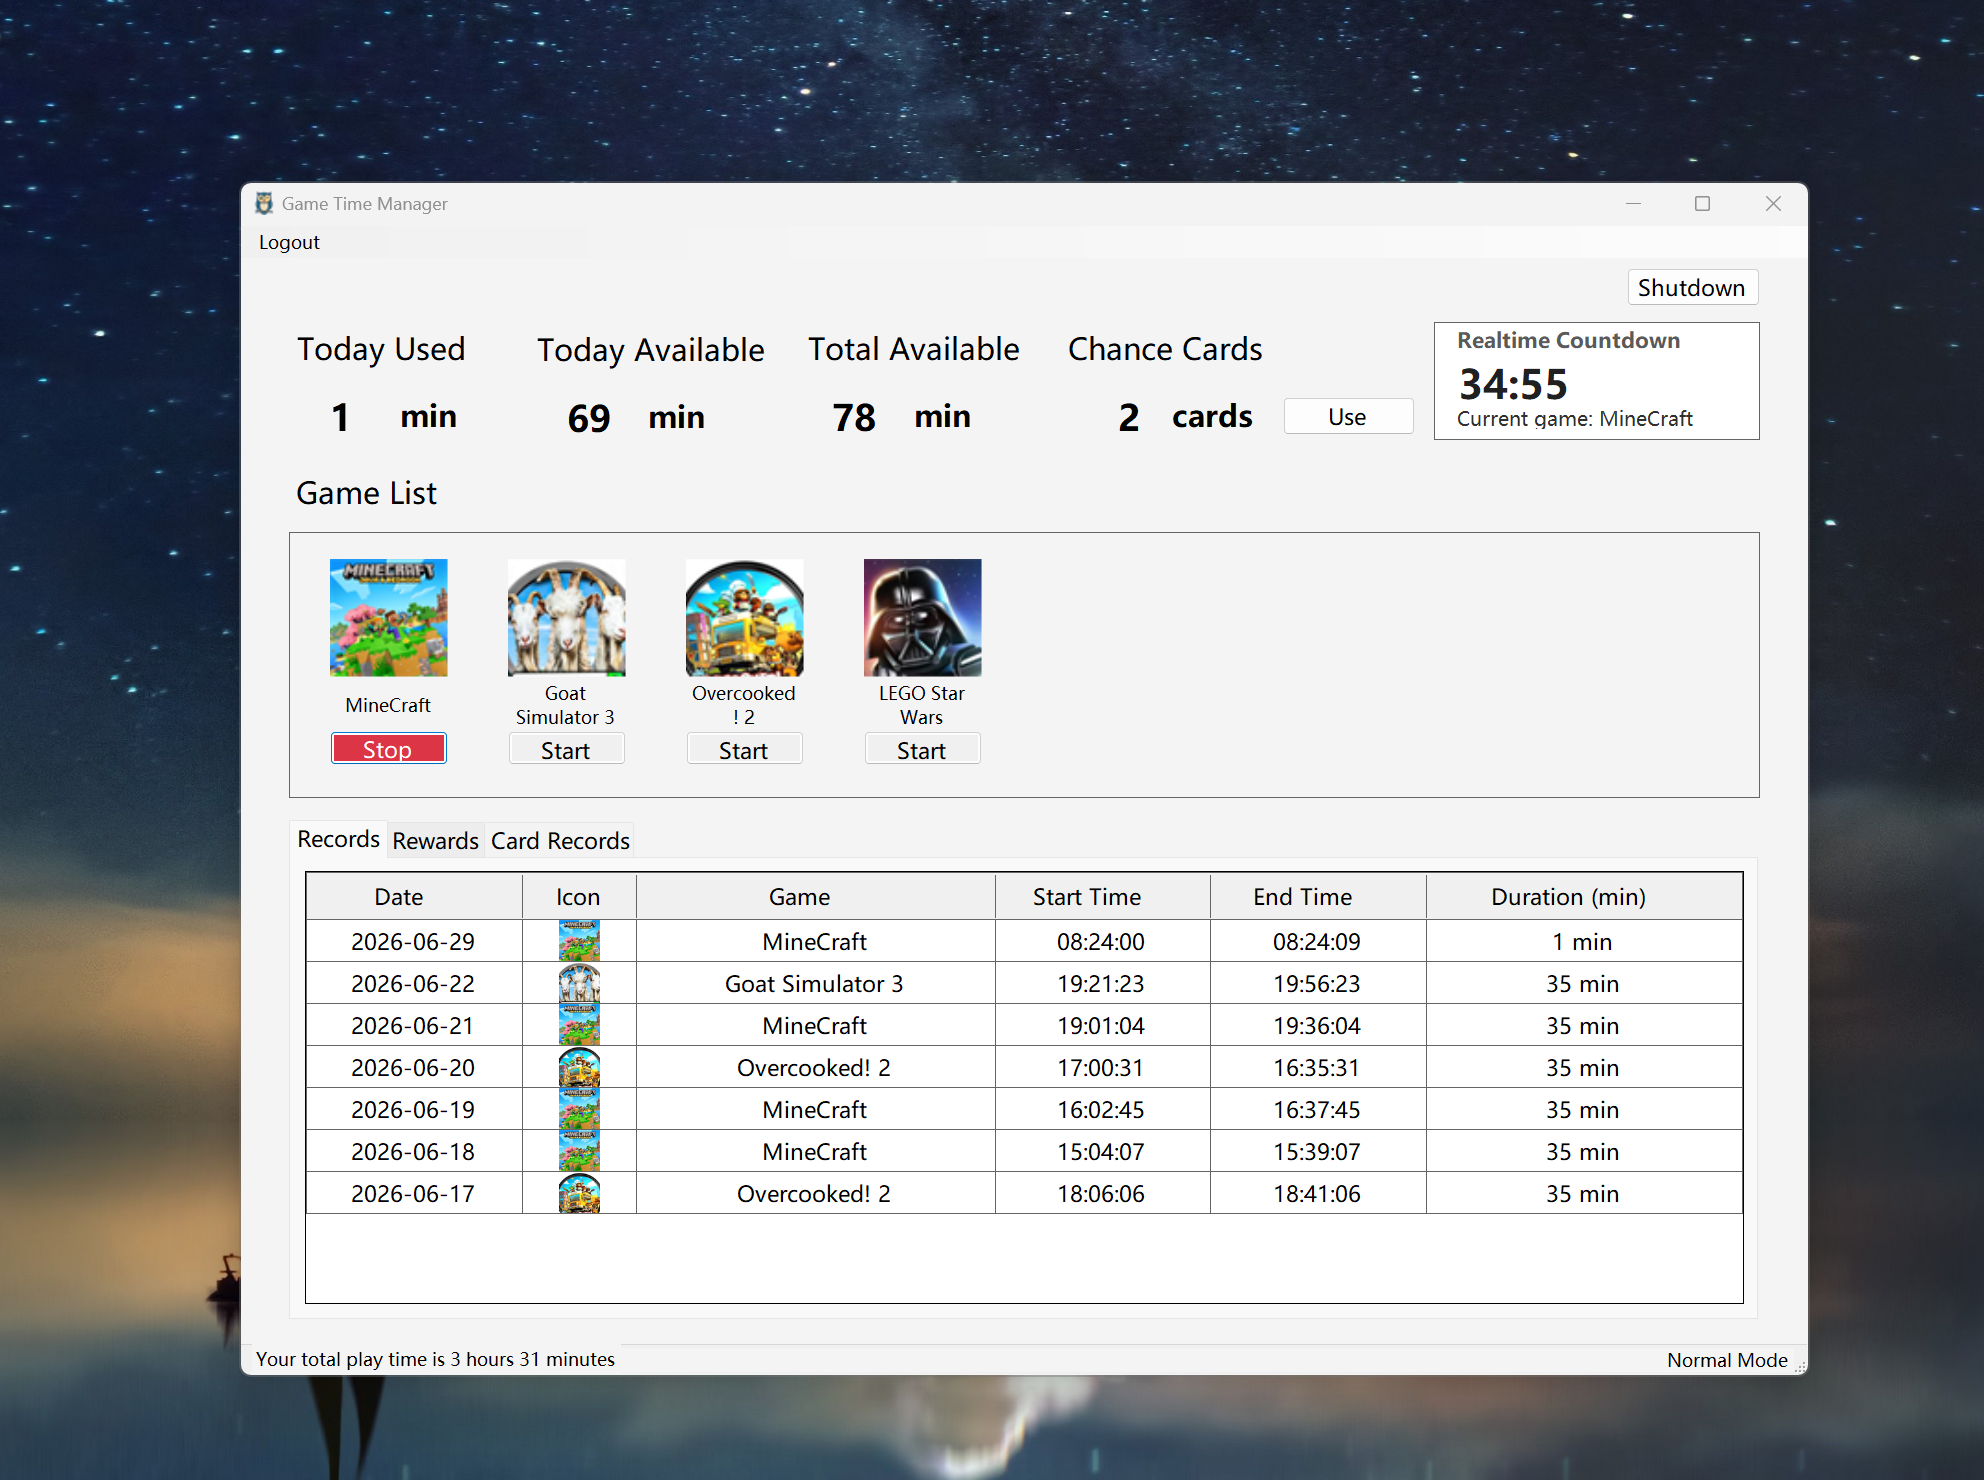Screen dimensions: 1984x1480
Task: Click start time 19:21:23 cell
Action: click(1102, 983)
